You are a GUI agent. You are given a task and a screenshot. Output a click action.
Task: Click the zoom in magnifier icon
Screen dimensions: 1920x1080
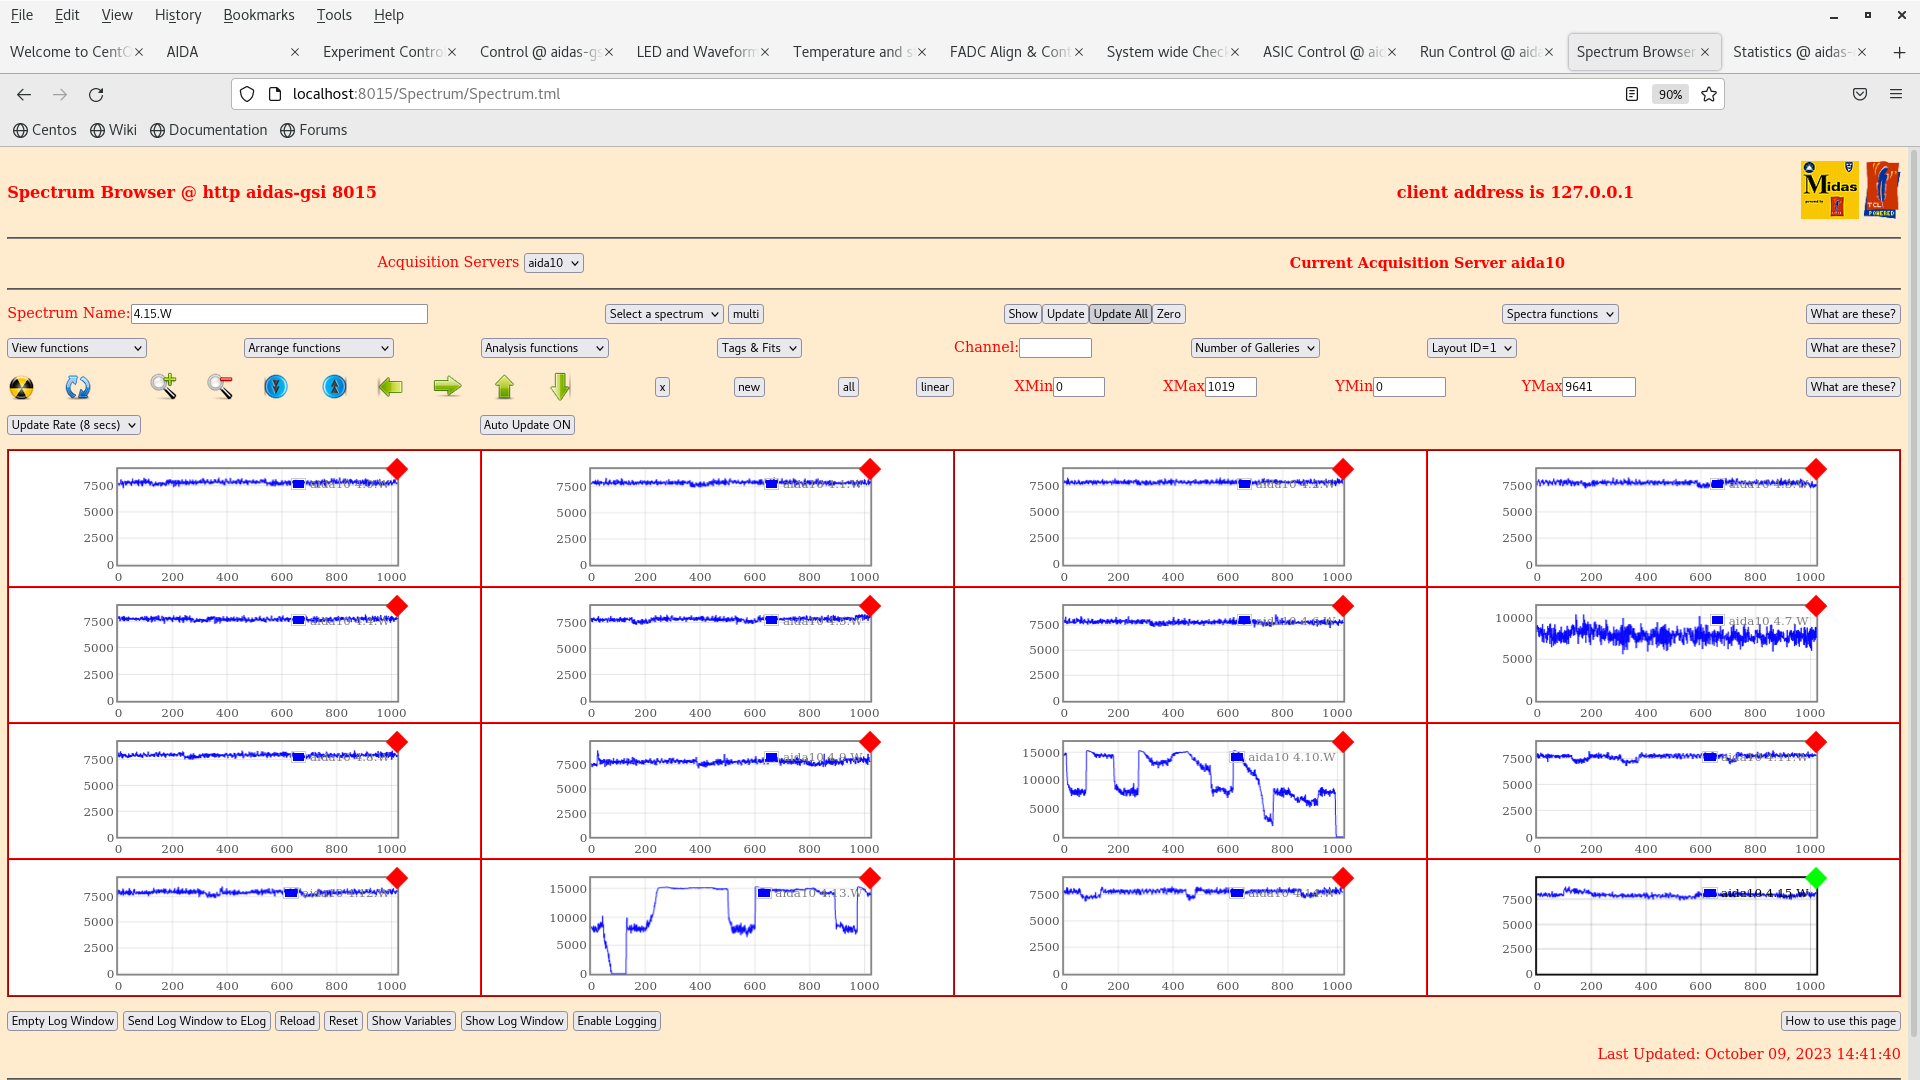coord(164,386)
